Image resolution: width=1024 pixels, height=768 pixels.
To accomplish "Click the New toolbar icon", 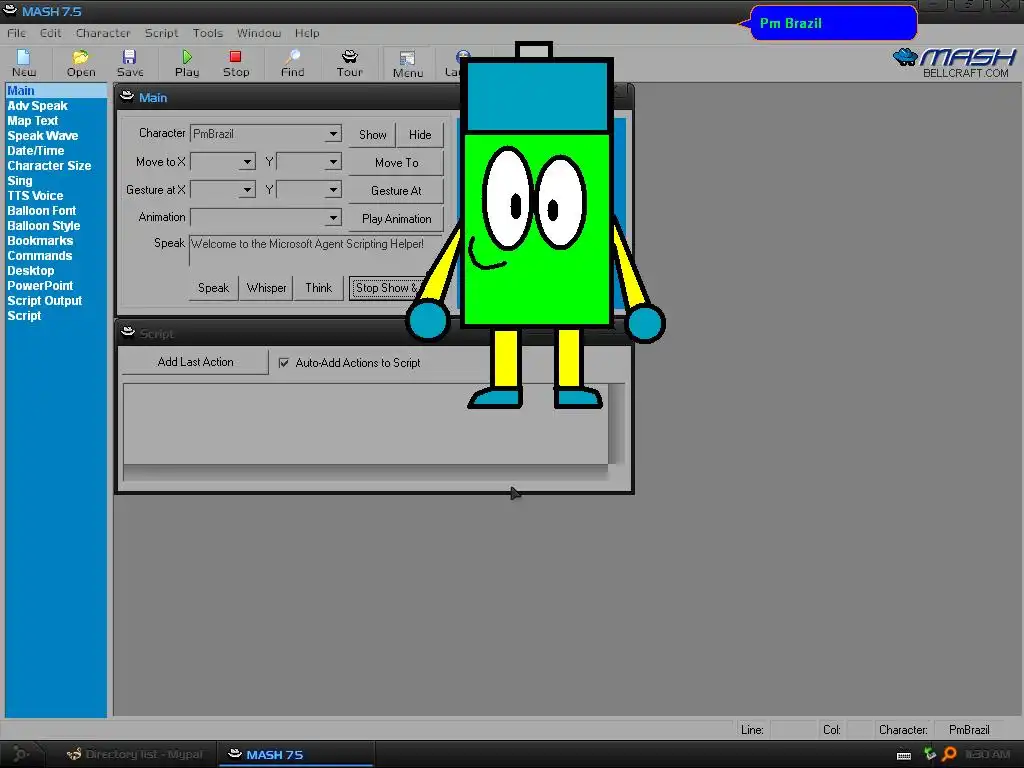I will pyautogui.click(x=24, y=63).
